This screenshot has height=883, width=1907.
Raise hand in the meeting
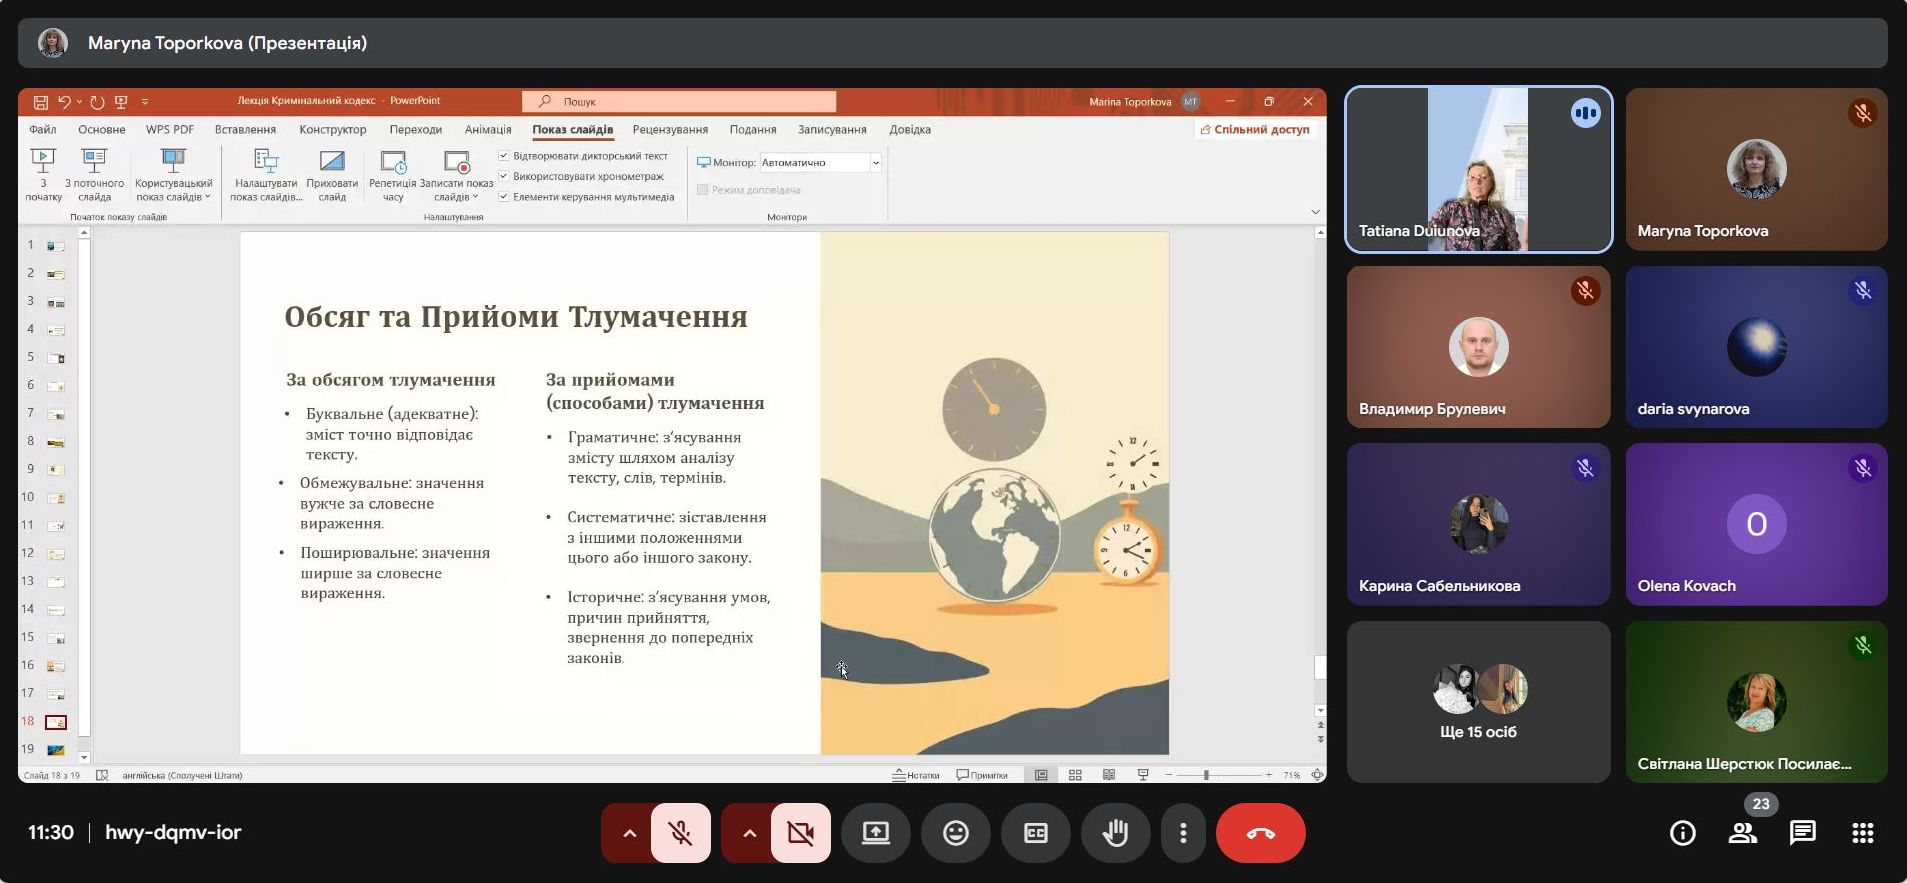(1115, 833)
